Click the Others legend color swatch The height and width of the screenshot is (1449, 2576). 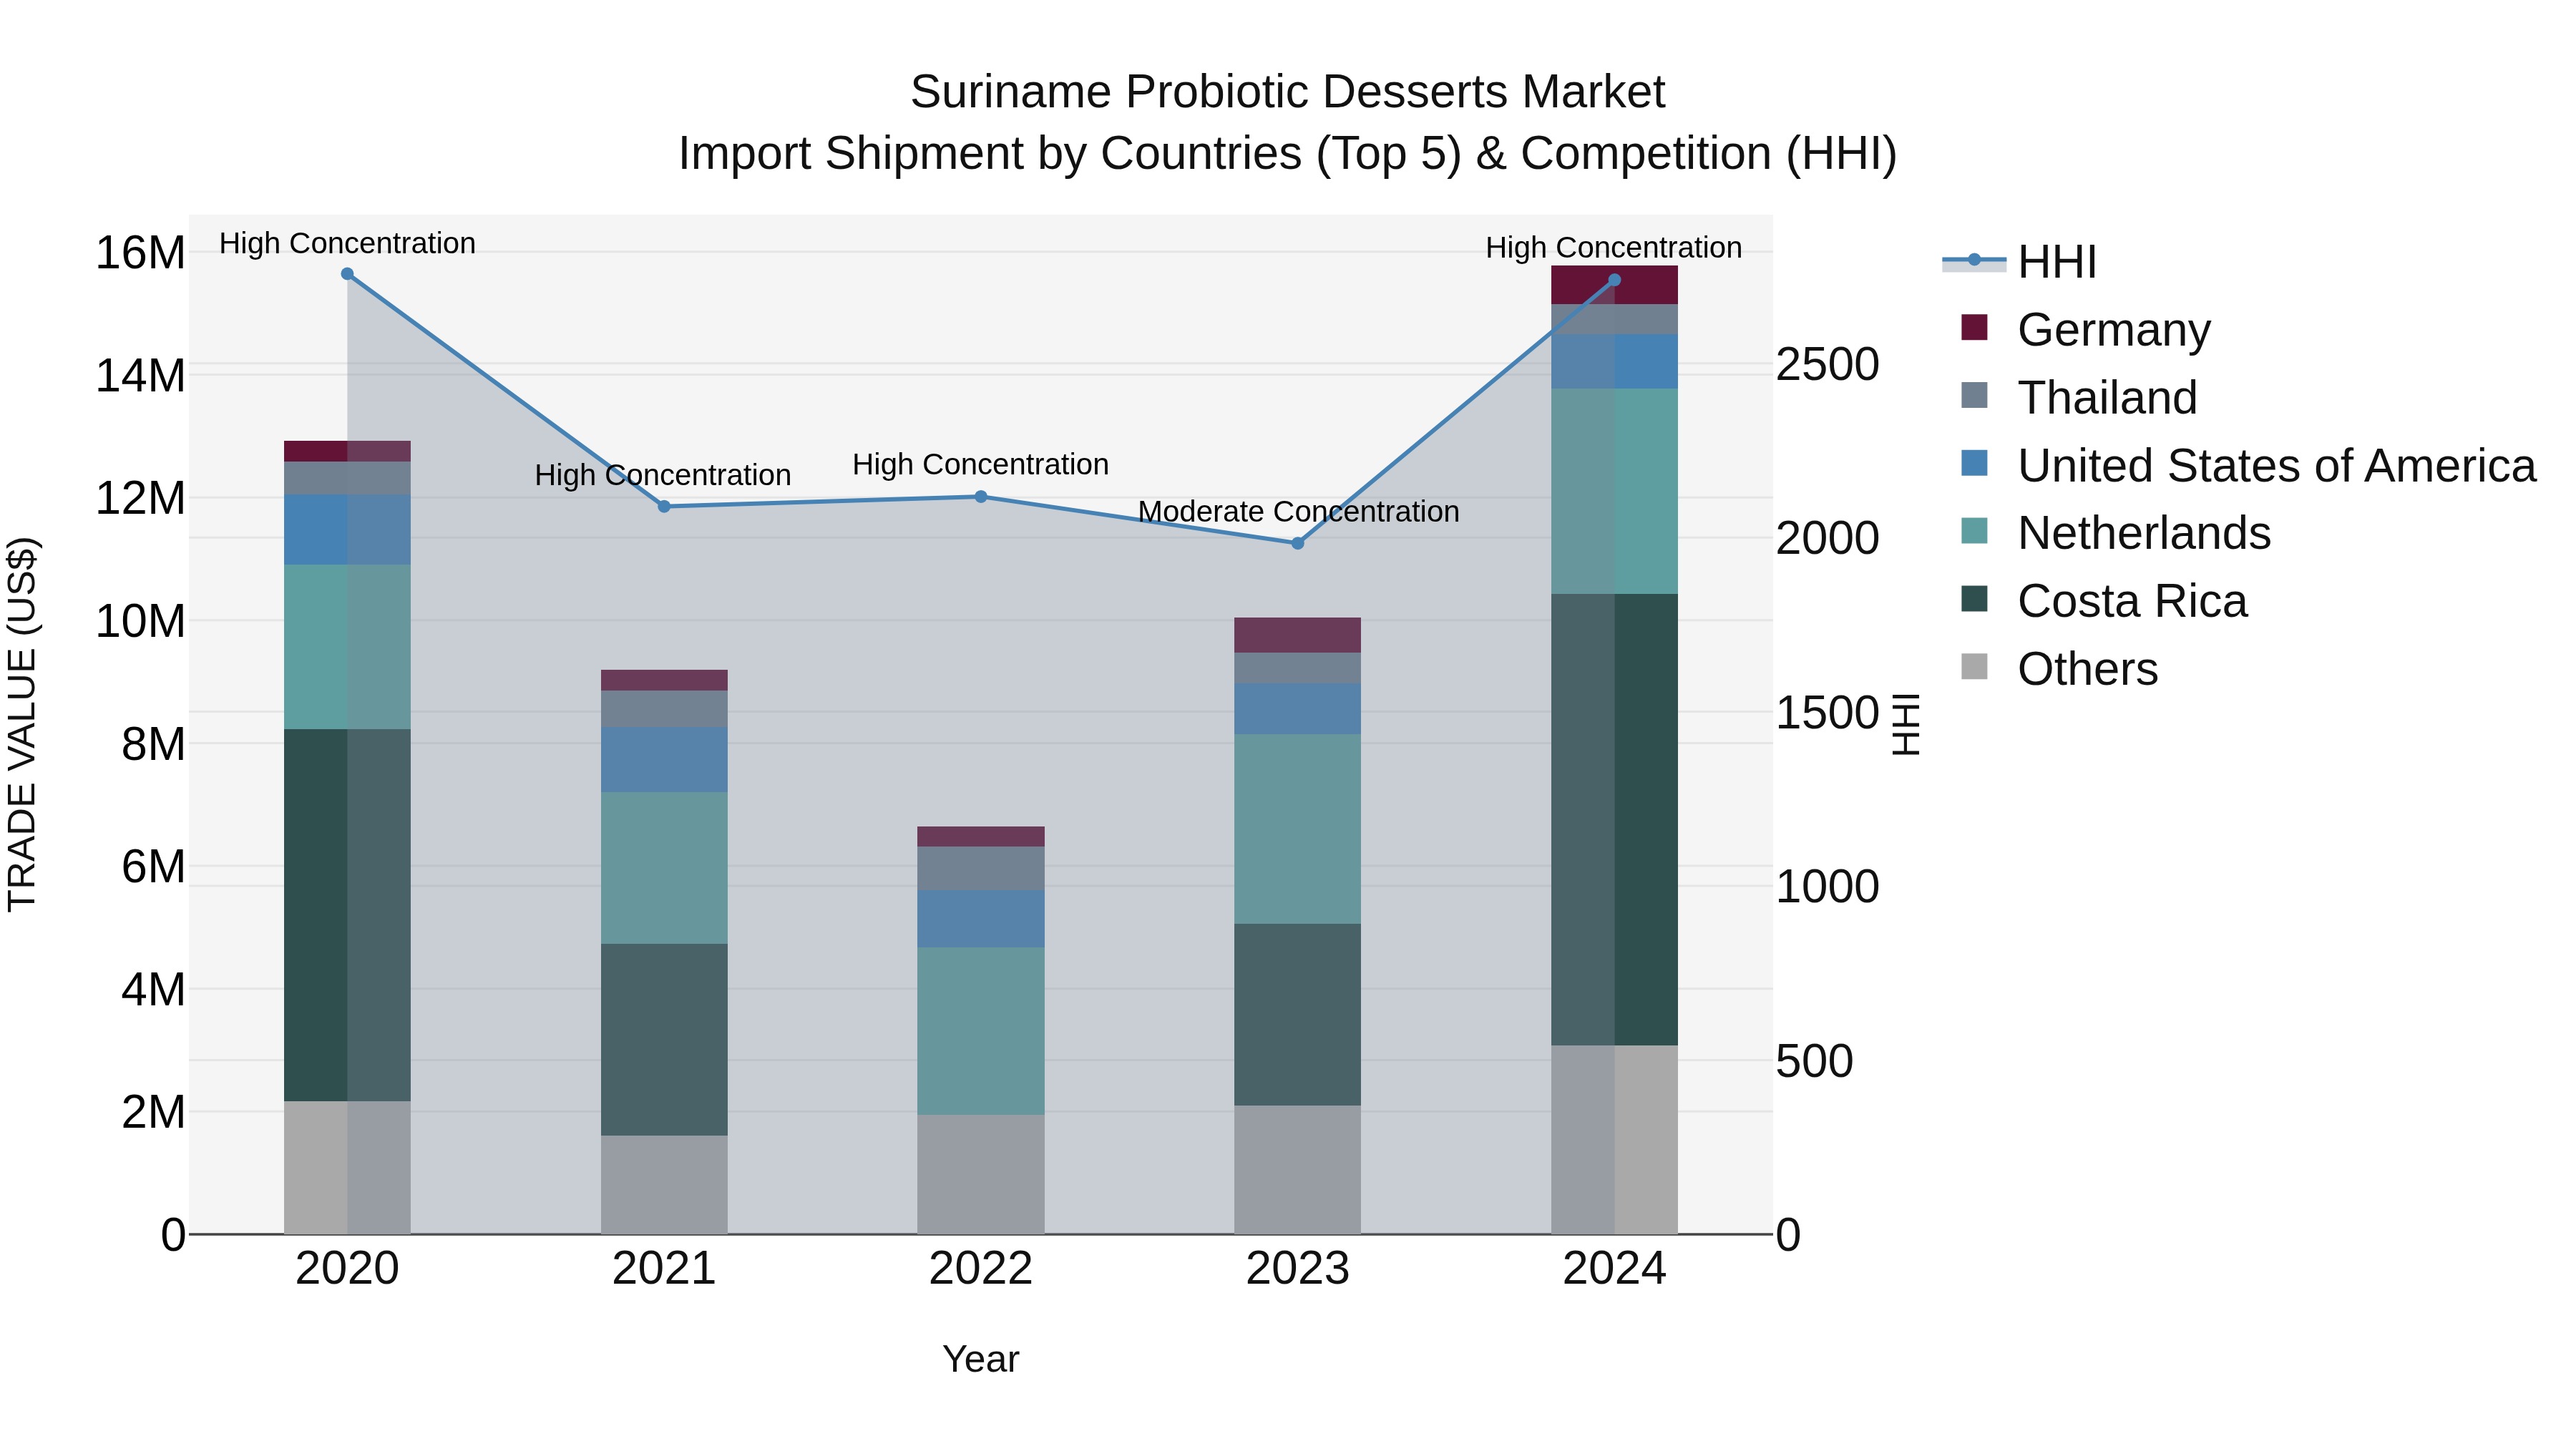pyautogui.click(x=1974, y=666)
